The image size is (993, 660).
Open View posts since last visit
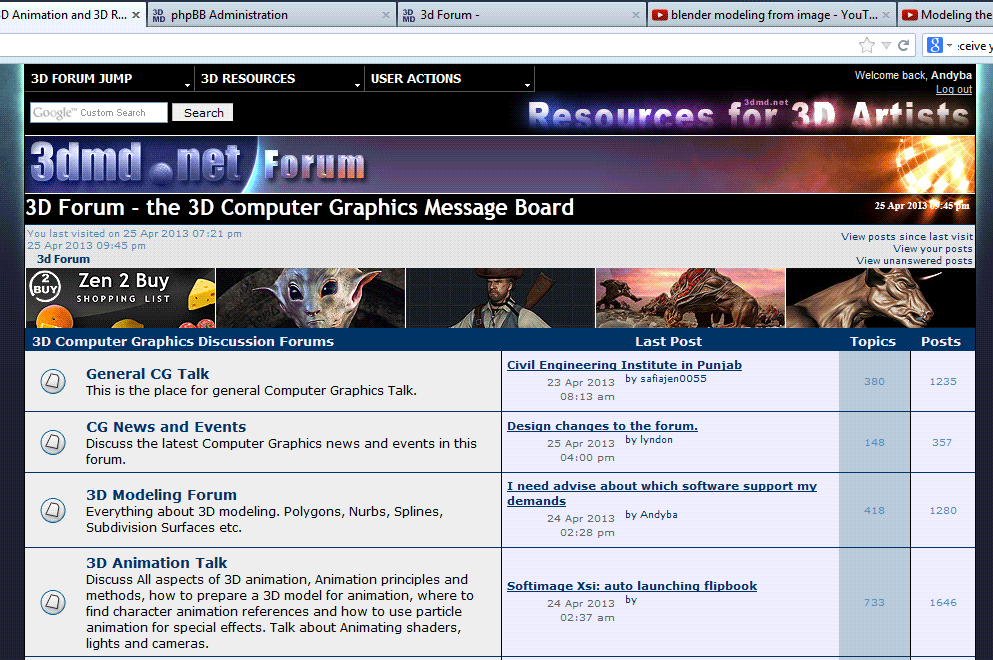pyautogui.click(x=907, y=236)
